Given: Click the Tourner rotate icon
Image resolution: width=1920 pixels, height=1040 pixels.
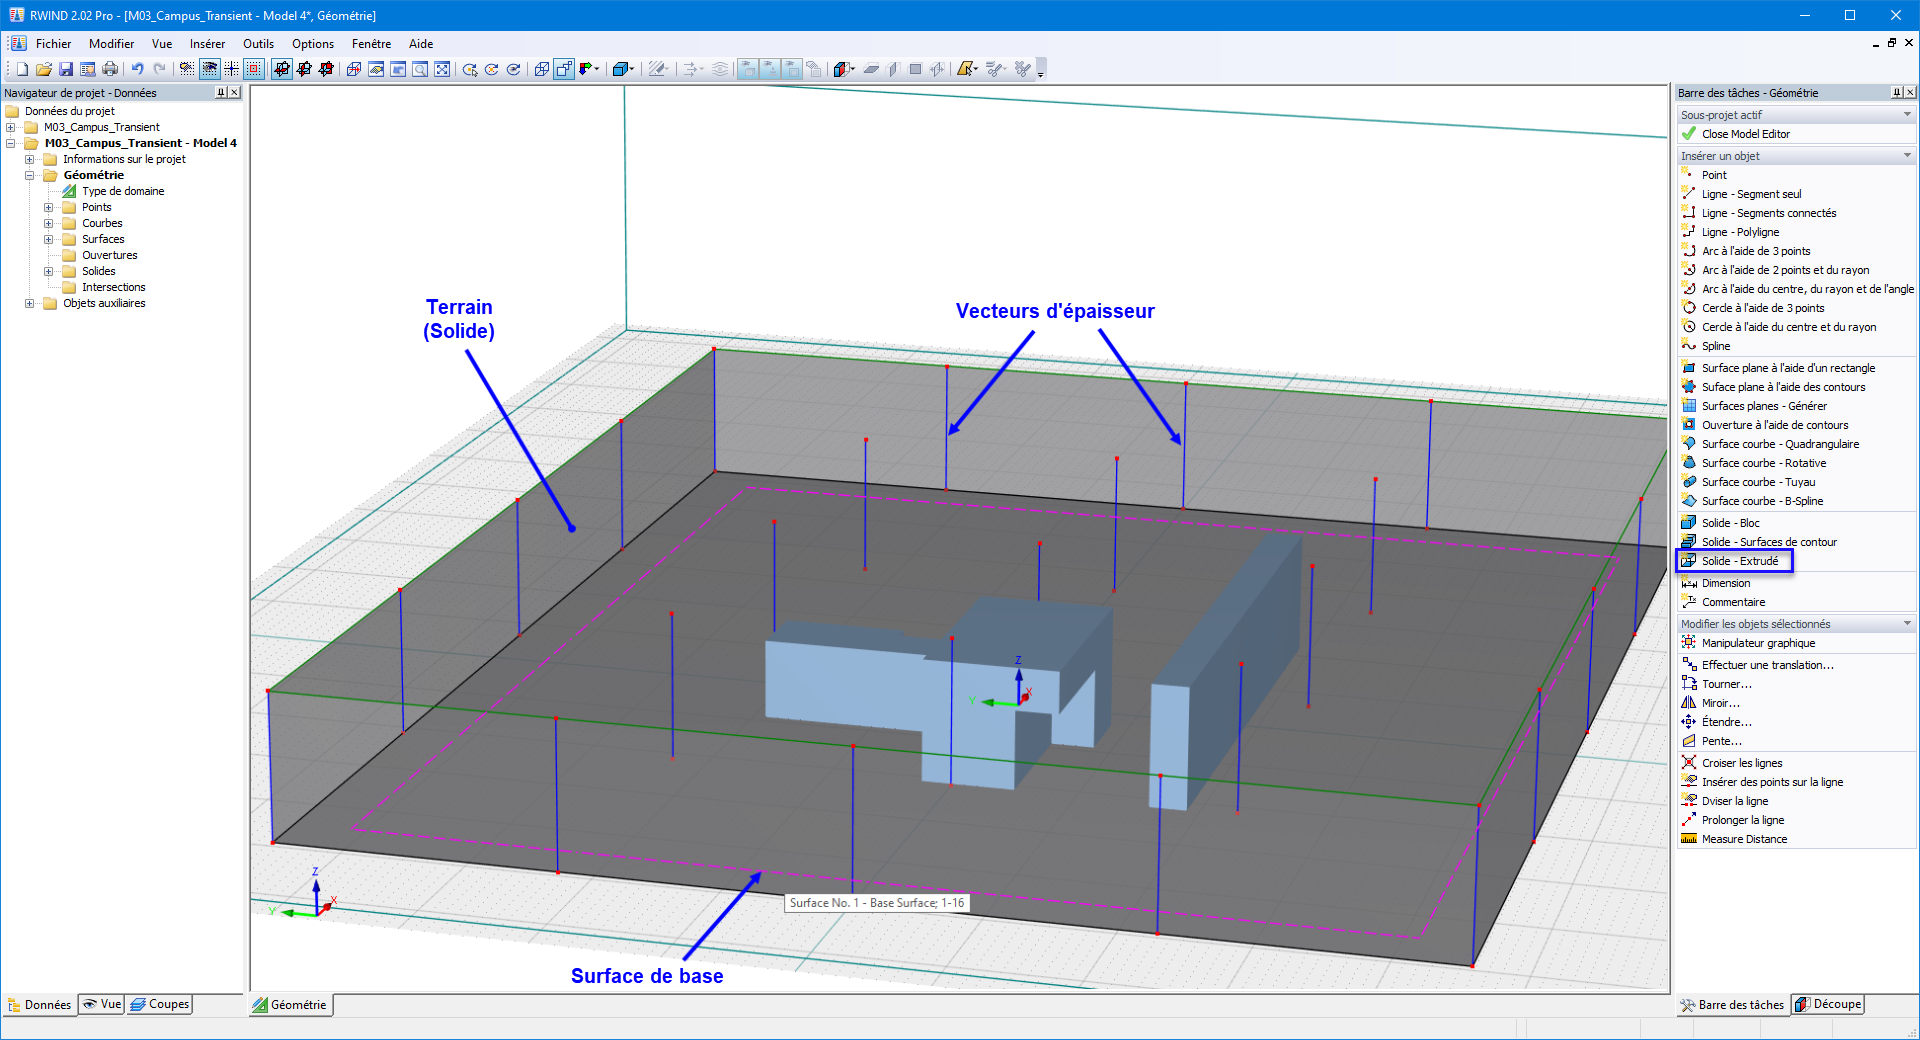Looking at the screenshot, I should tap(1689, 684).
